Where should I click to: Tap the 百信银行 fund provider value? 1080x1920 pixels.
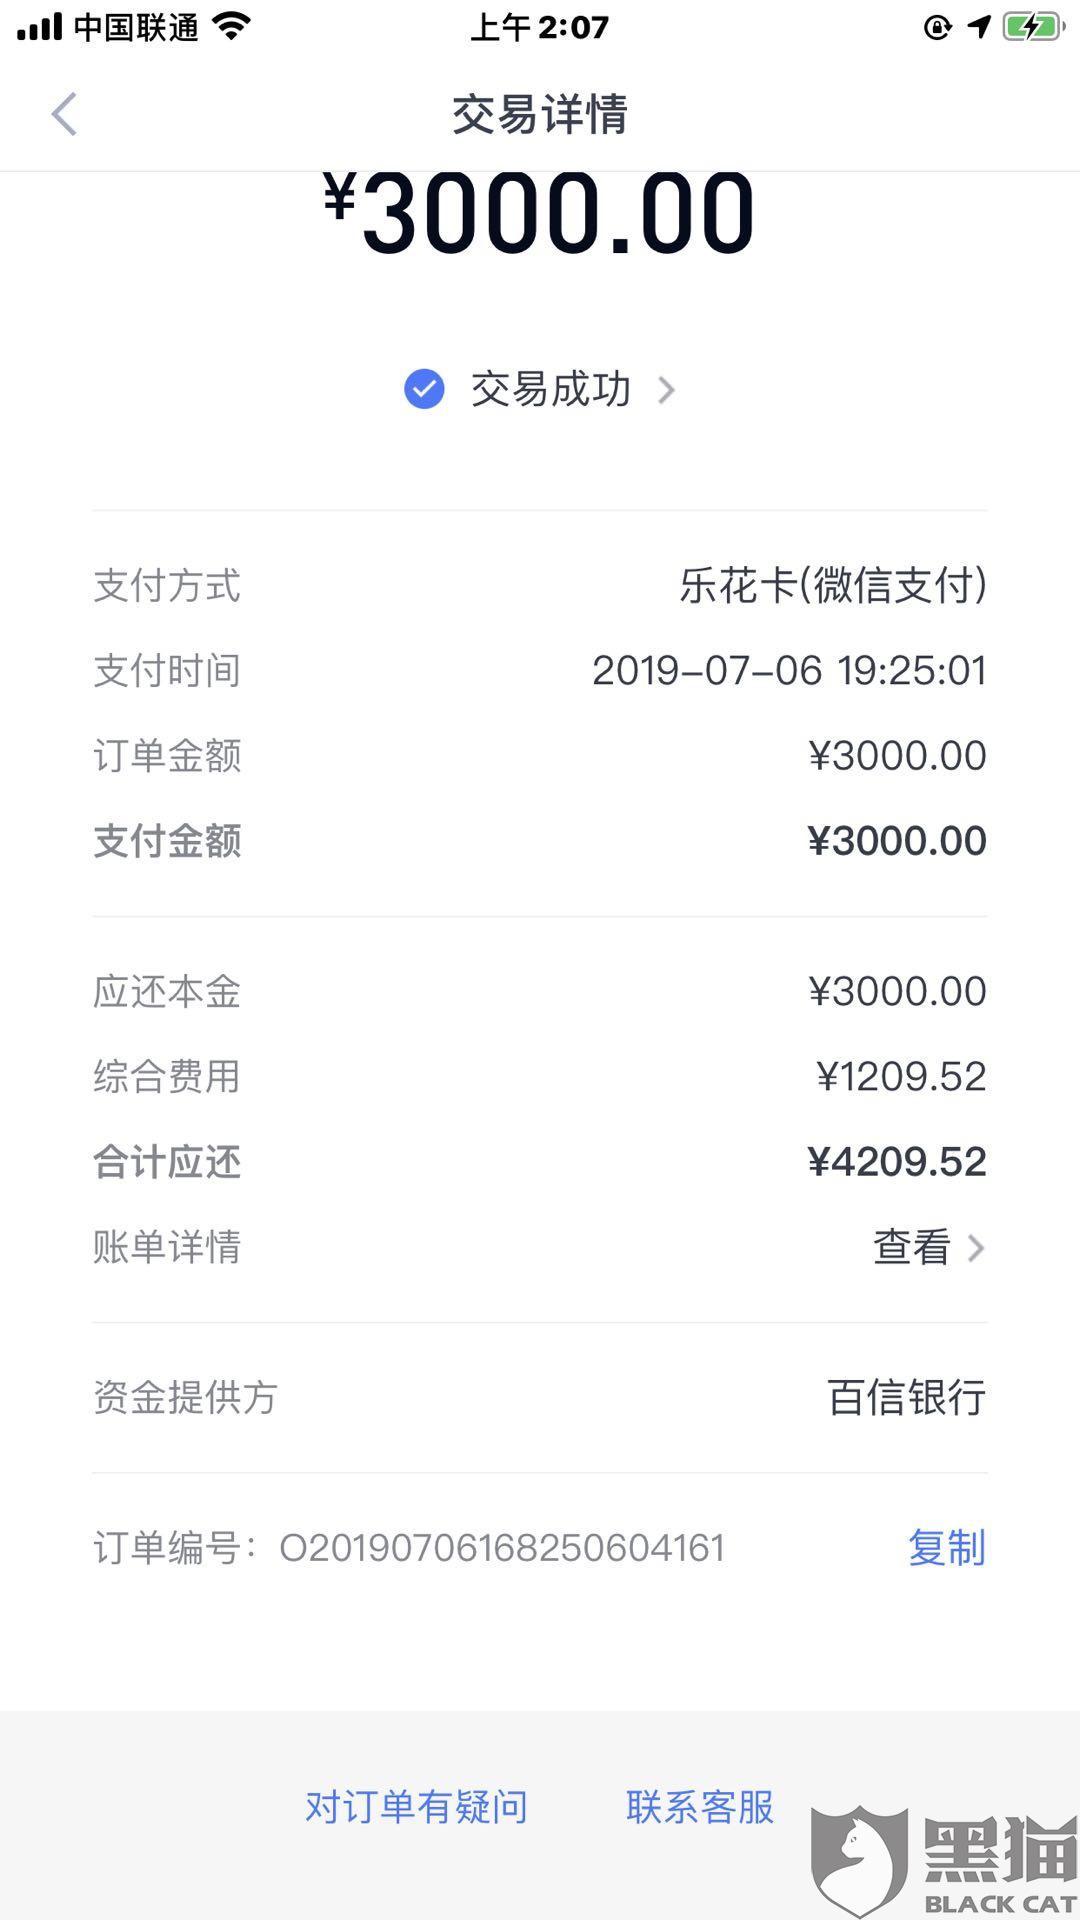tap(906, 1398)
